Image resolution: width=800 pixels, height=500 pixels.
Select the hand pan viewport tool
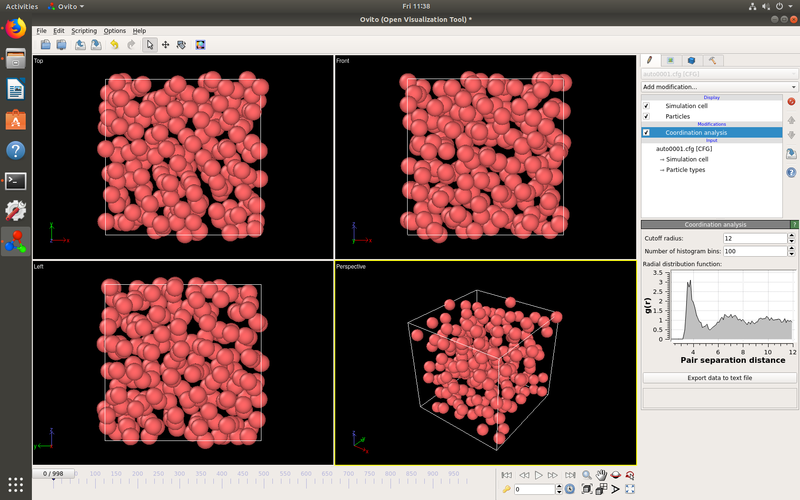[601, 475]
